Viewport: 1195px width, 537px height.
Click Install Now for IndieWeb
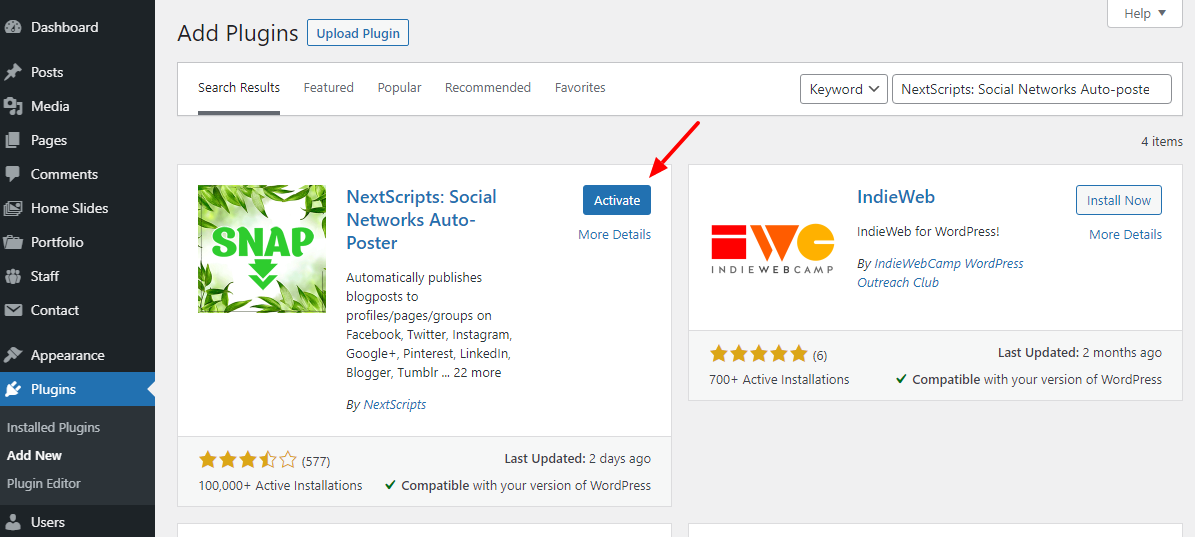(1119, 200)
